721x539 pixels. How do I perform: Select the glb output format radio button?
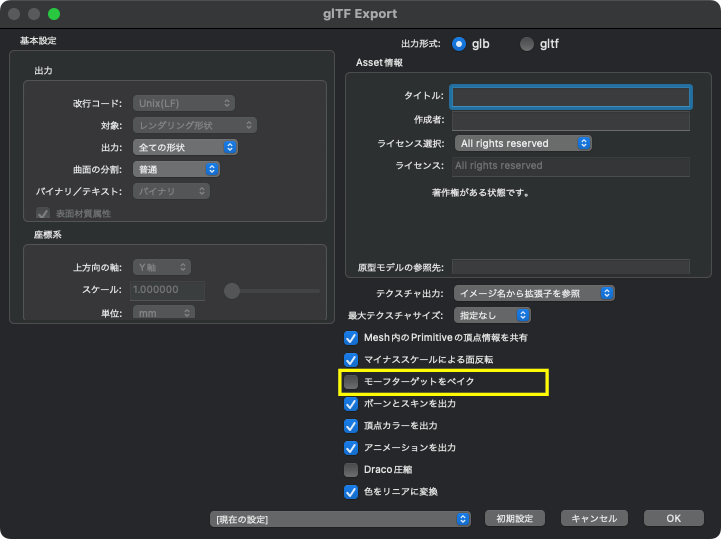click(x=458, y=44)
